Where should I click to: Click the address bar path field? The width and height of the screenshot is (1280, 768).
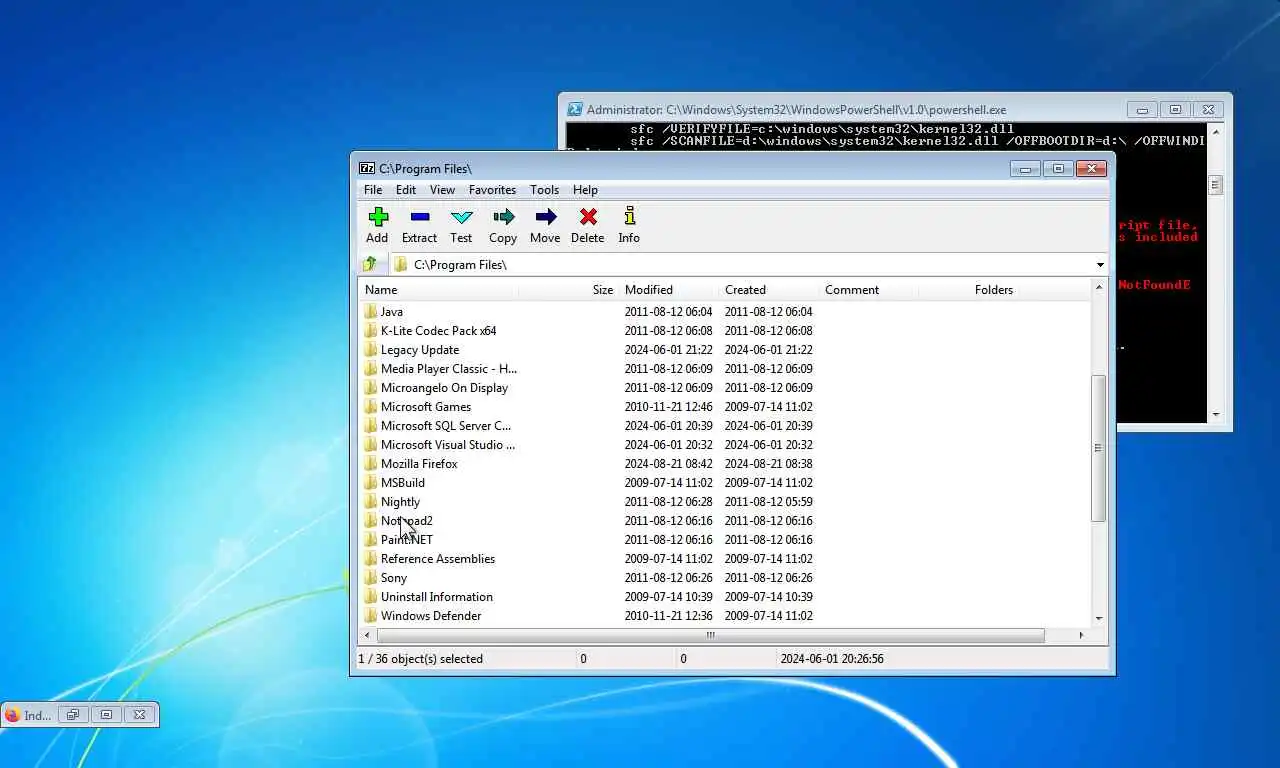click(740, 265)
